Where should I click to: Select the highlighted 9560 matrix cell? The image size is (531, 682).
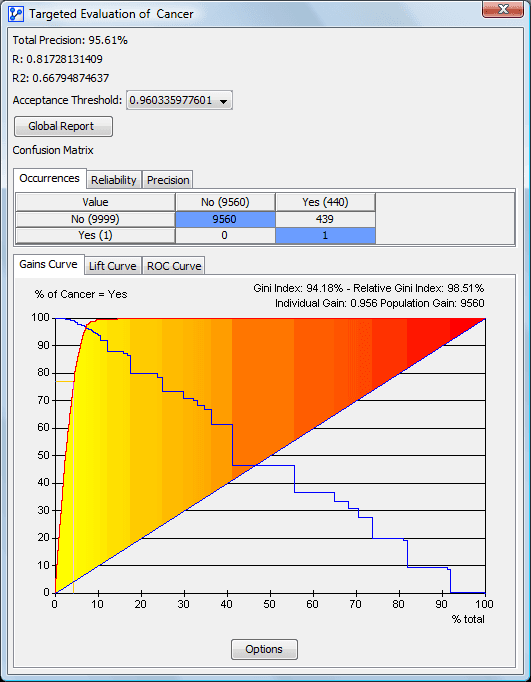click(x=225, y=219)
